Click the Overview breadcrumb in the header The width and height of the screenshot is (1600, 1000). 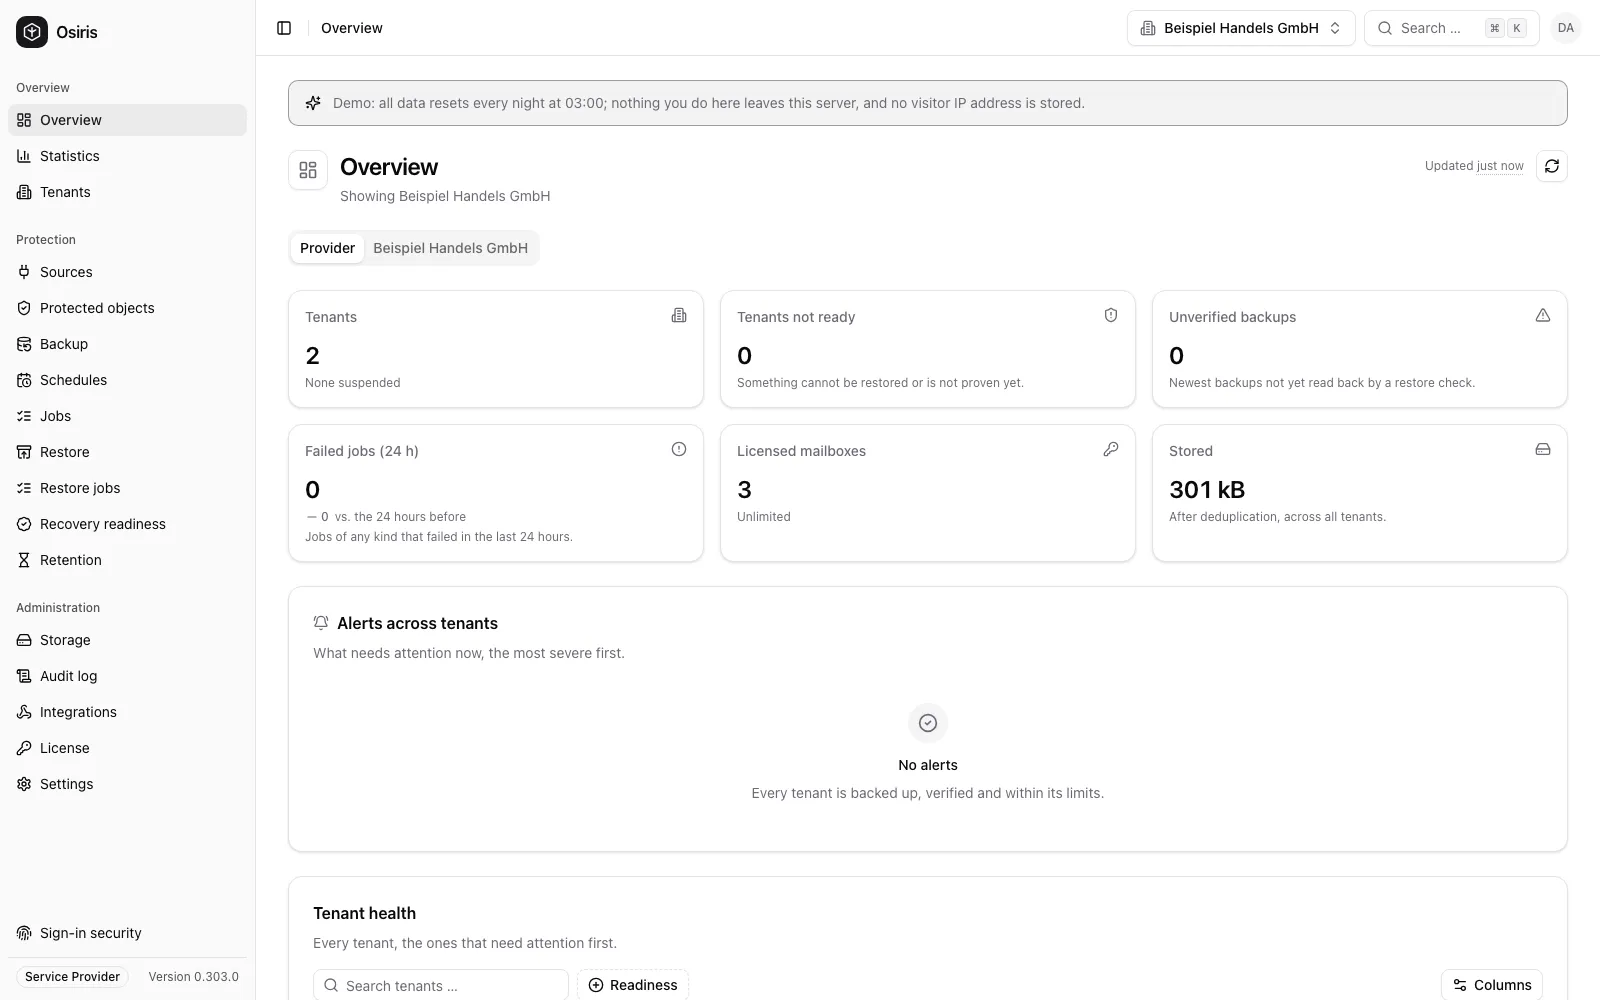352,28
